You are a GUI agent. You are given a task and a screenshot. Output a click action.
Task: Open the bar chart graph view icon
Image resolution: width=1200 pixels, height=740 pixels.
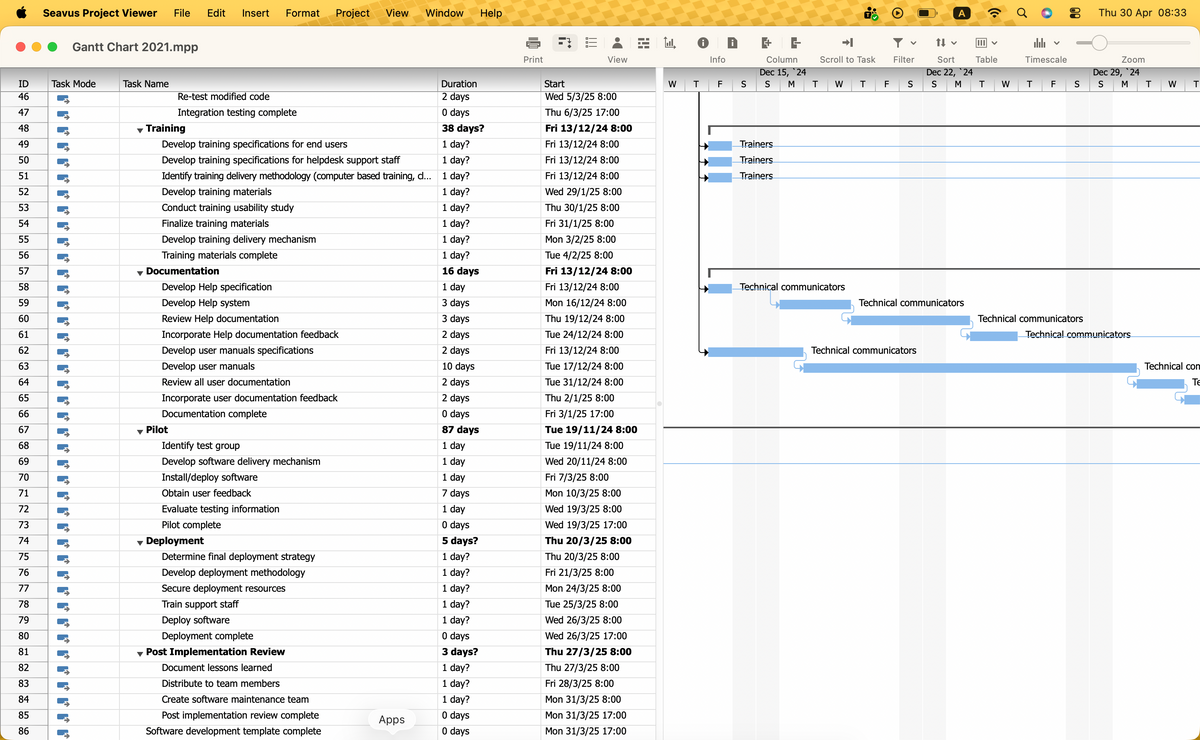click(x=670, y=43)
